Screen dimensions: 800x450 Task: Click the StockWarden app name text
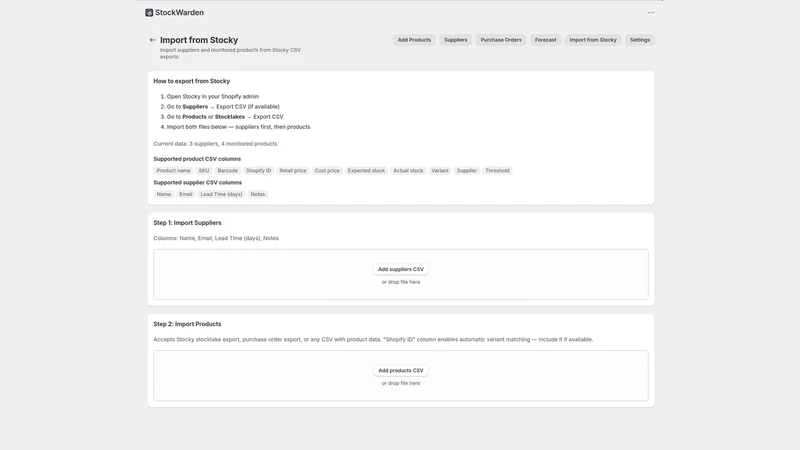pos(179,13)
